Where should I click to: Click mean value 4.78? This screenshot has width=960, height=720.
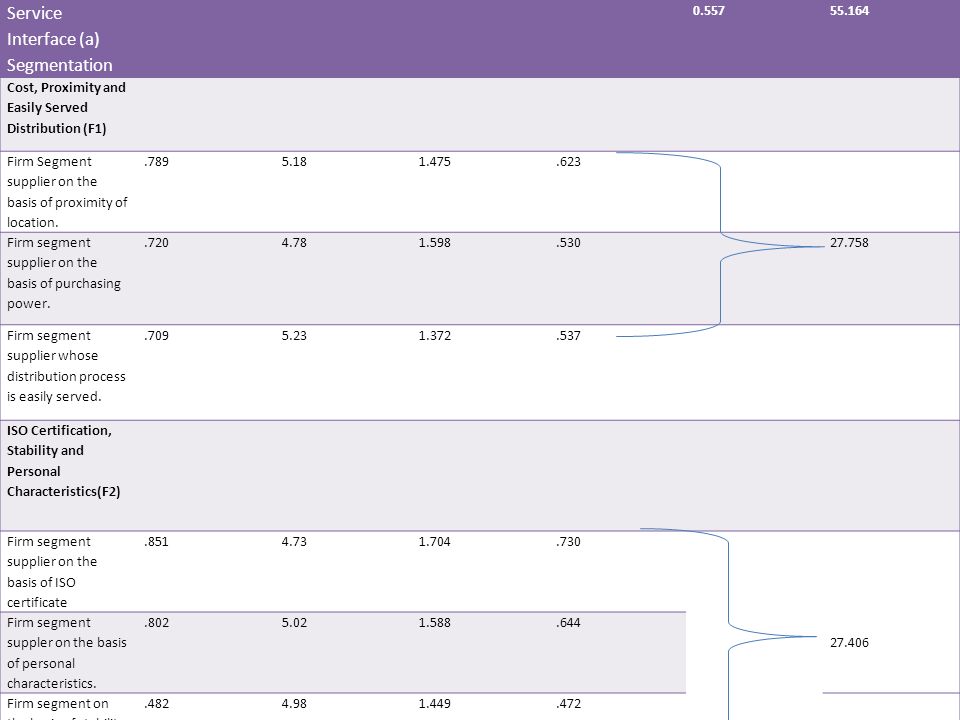(294, 242)
